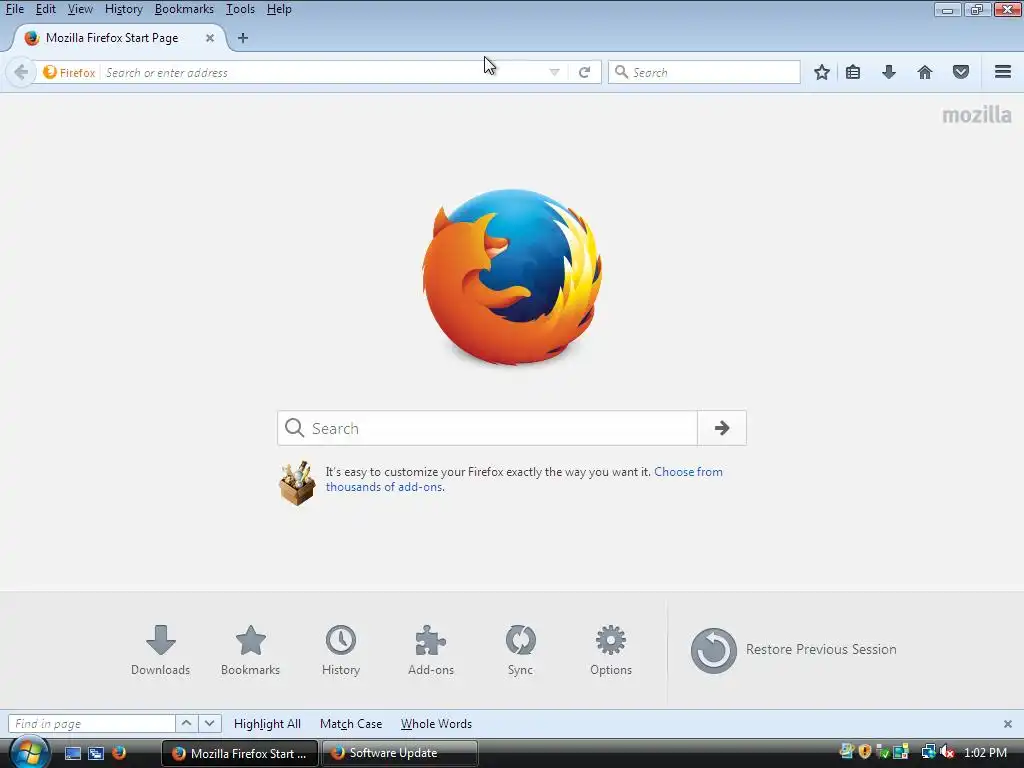The image size is (1024, 768).
Task: Open the Pocket icon in toolbar
Action: coord(961,72)
